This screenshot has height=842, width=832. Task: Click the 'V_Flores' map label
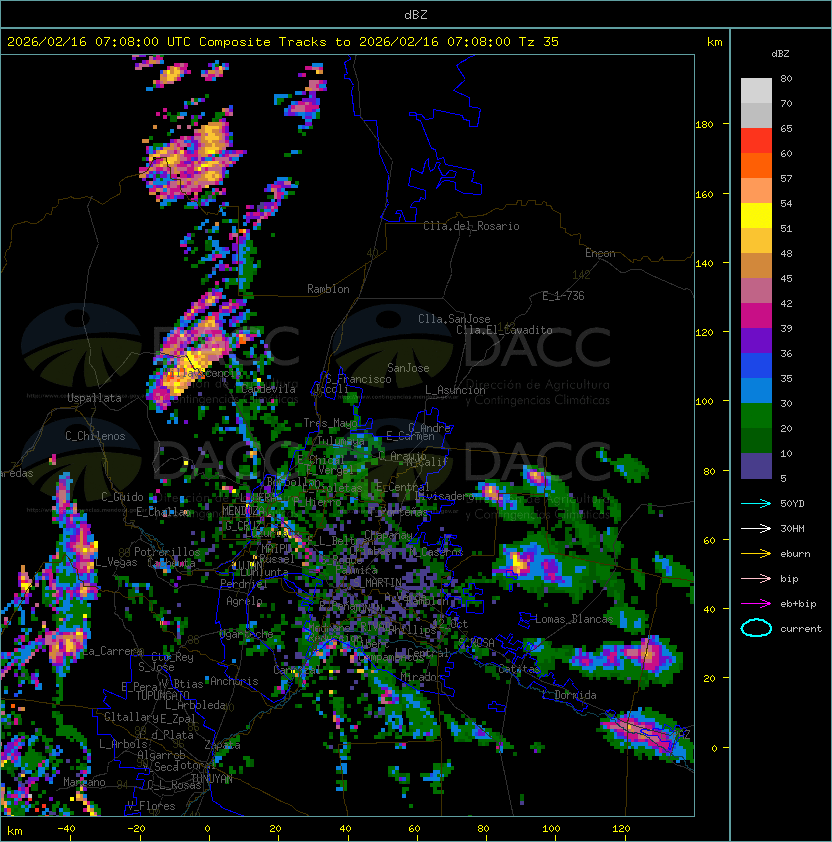click(x=151, y=806)
